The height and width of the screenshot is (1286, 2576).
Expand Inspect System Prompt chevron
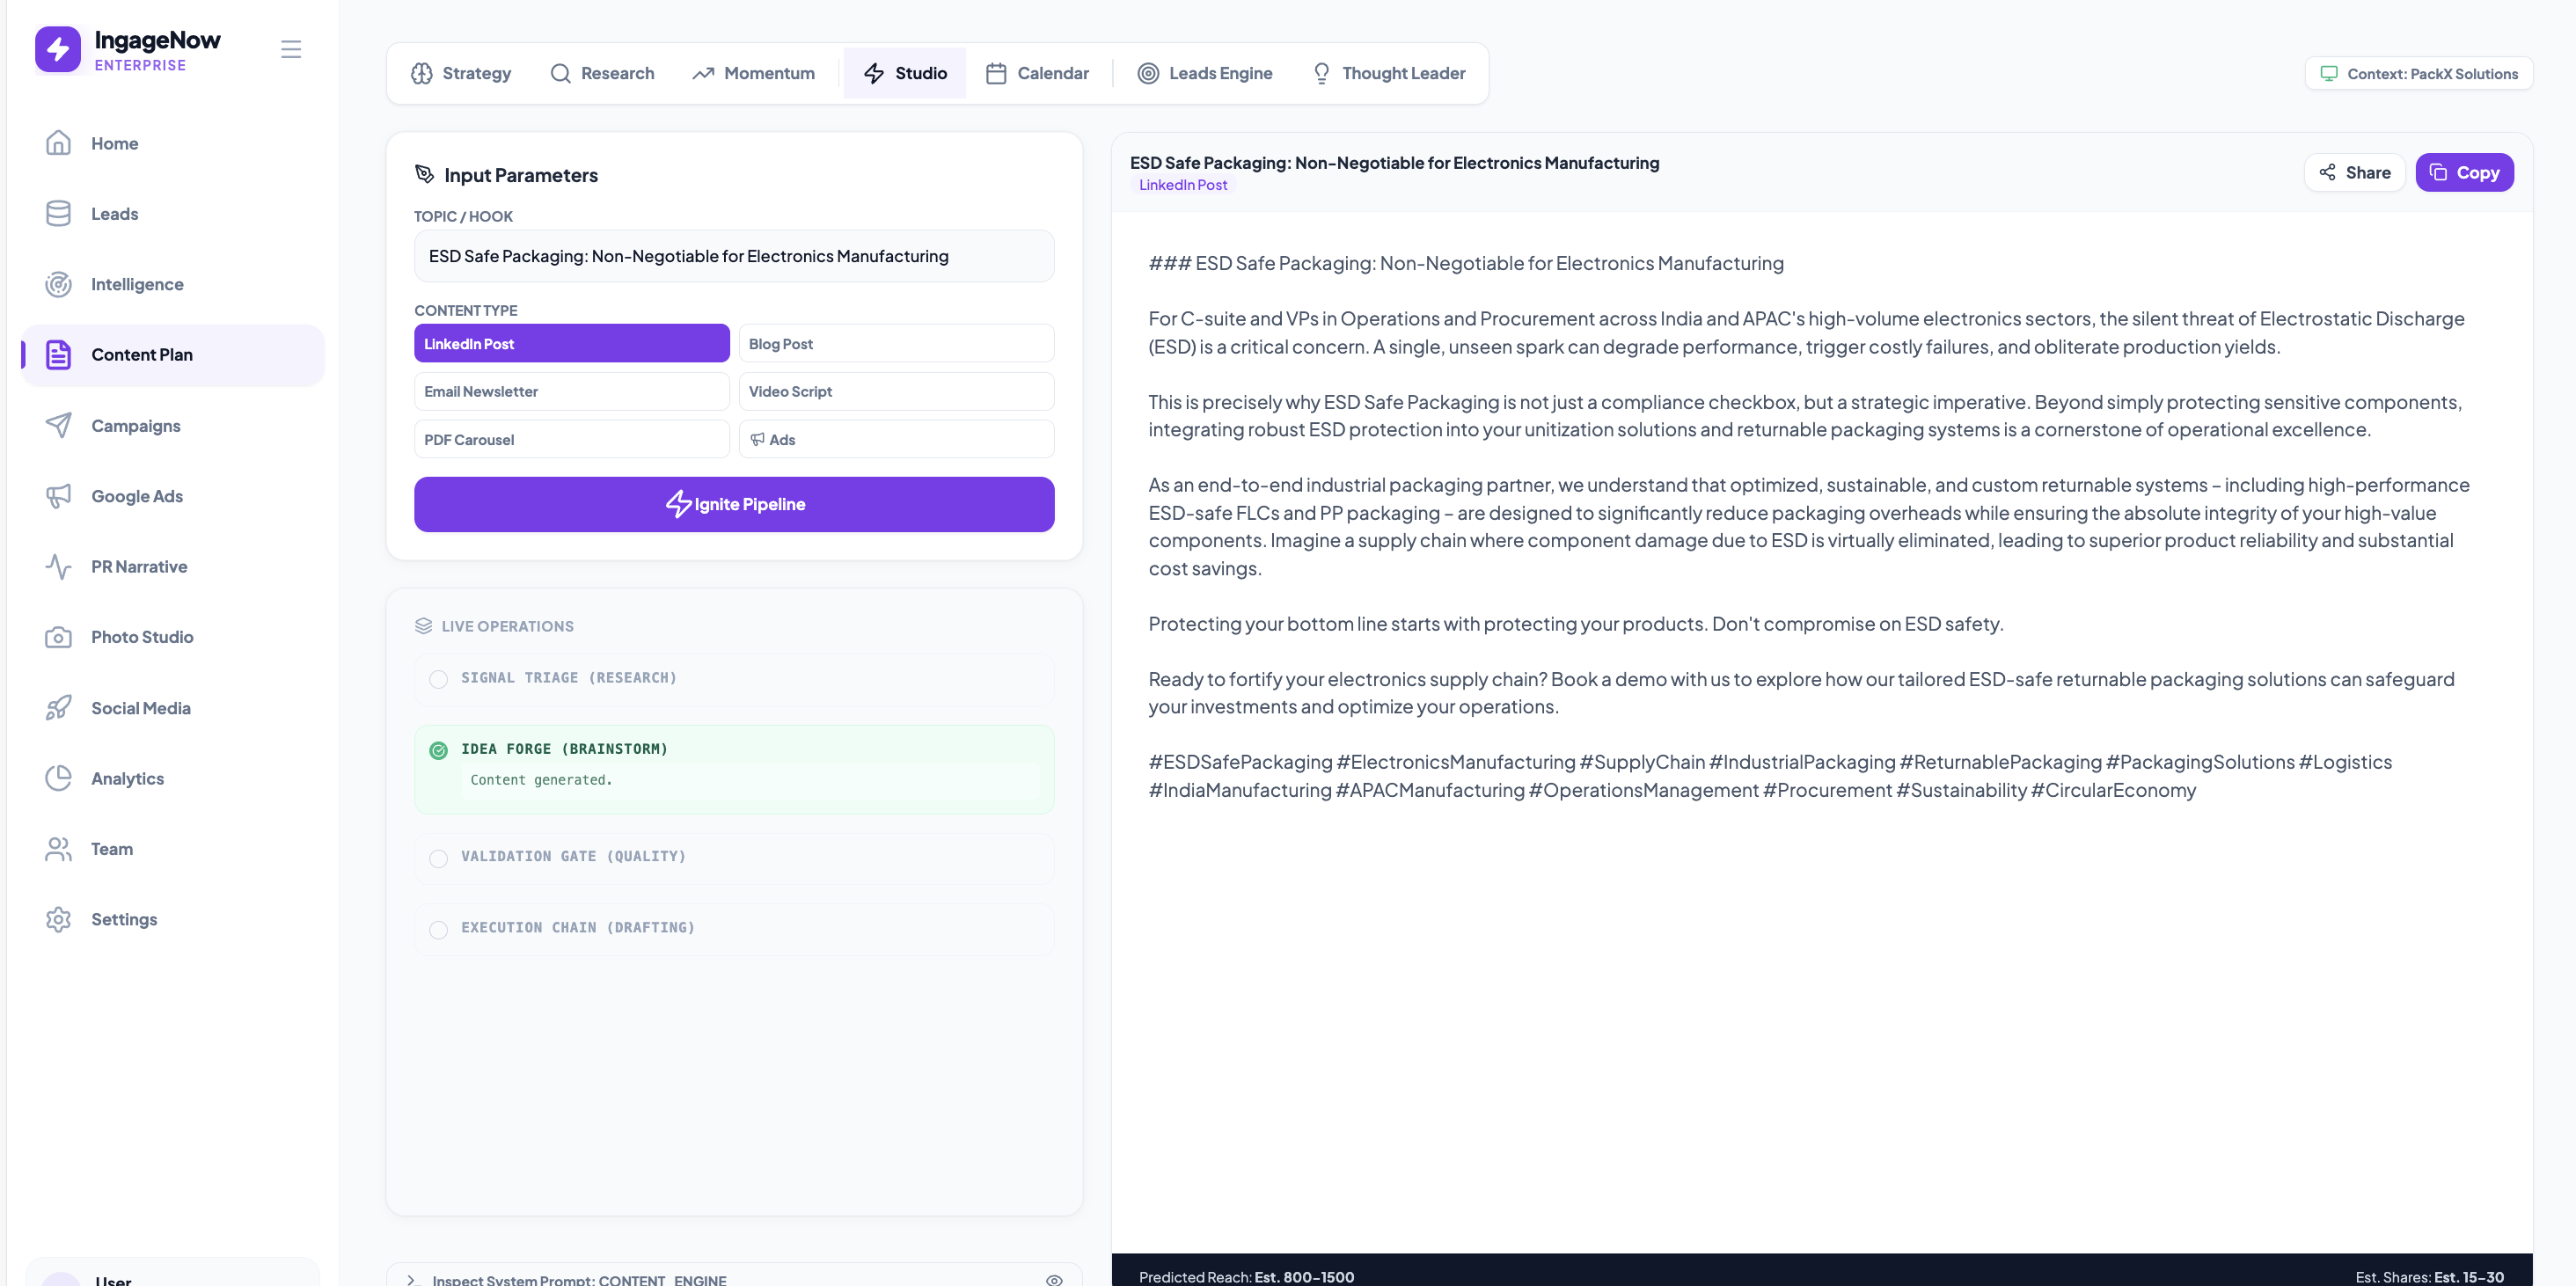(x=410, y=1279)
